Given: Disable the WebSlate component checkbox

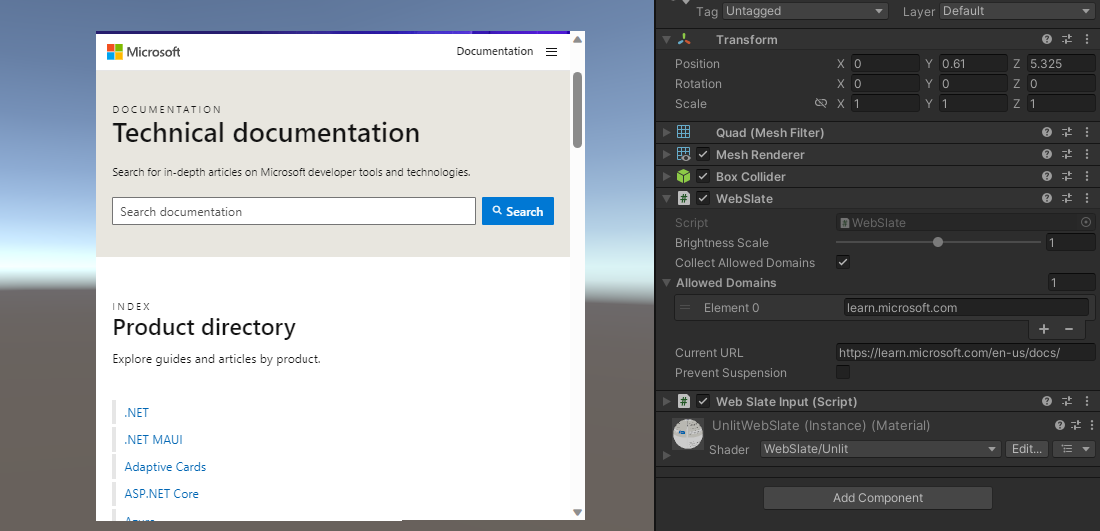Looking at the screenshot, I should 703,199.
